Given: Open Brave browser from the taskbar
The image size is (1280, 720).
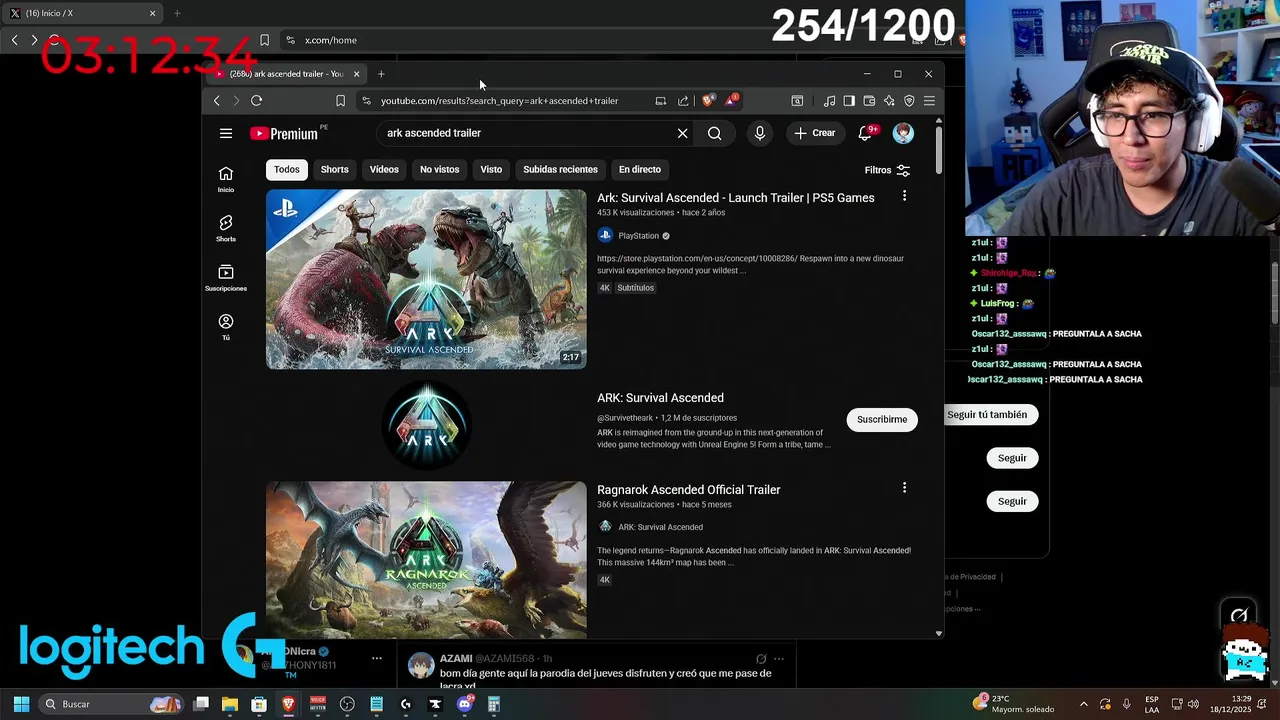Looking at the screenshot, I should (x=288, y=704).
